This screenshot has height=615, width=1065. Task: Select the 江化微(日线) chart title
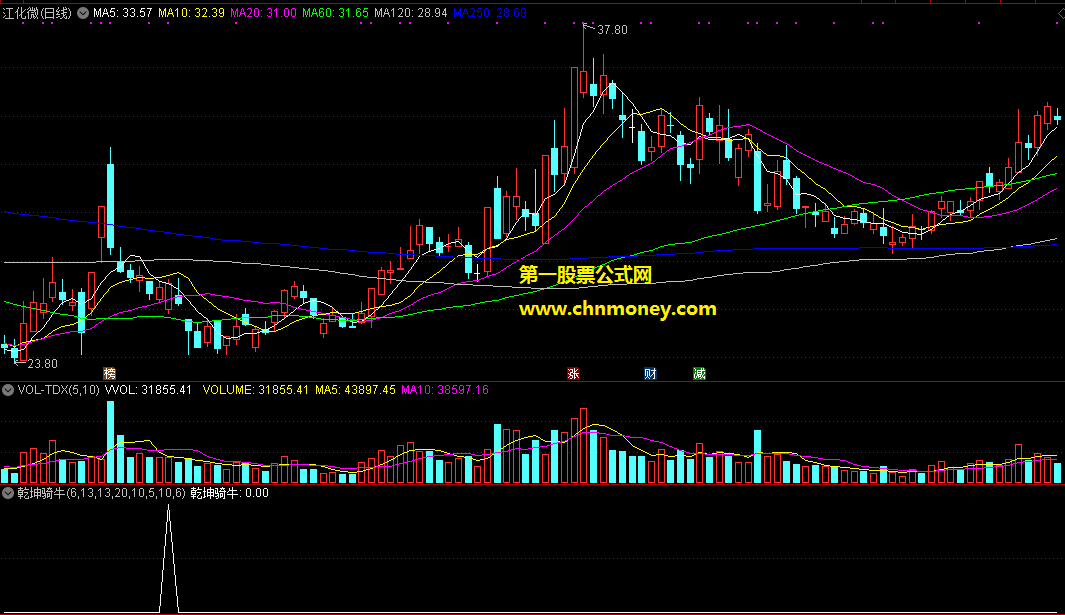pyautogui.click(x=37, y=13)
